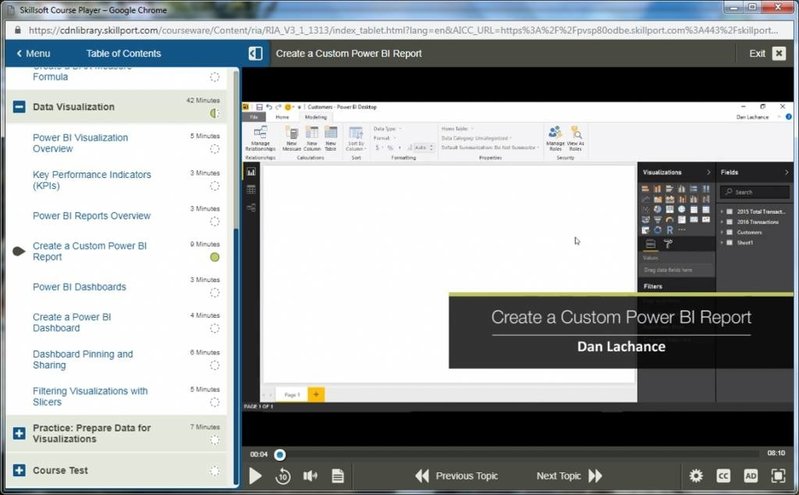Click the browser address bar URL
The height and width of the screenshot is (495, 799).
(403, 30)
